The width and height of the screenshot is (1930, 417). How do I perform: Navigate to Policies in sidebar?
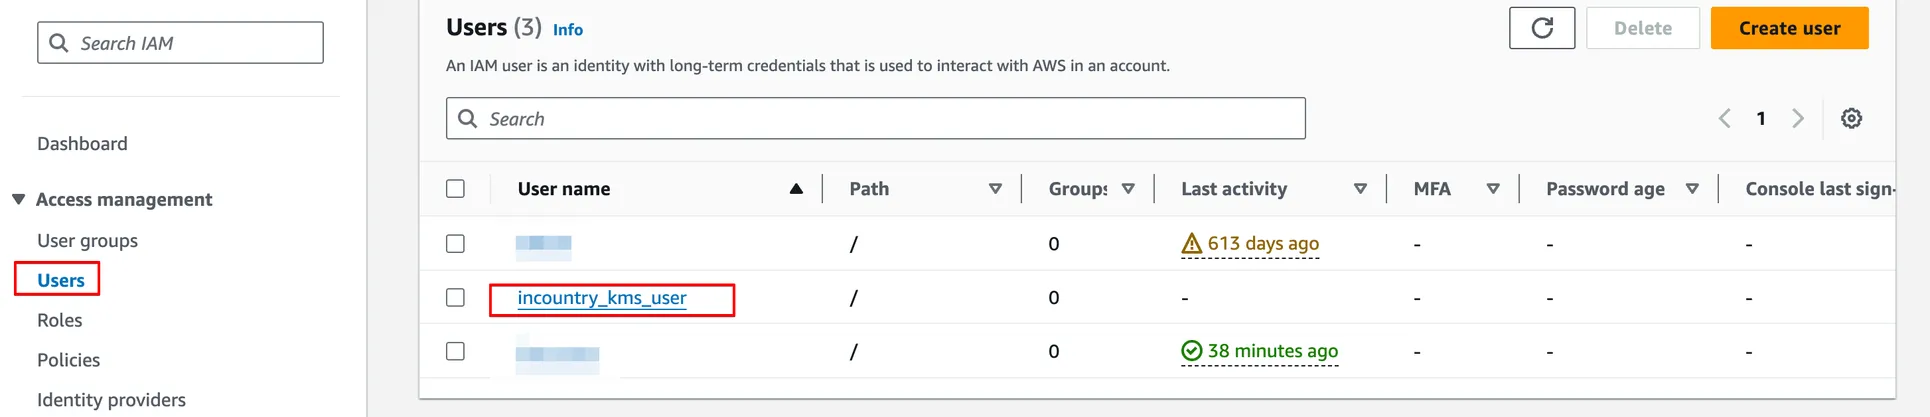[x=69, y=360]
